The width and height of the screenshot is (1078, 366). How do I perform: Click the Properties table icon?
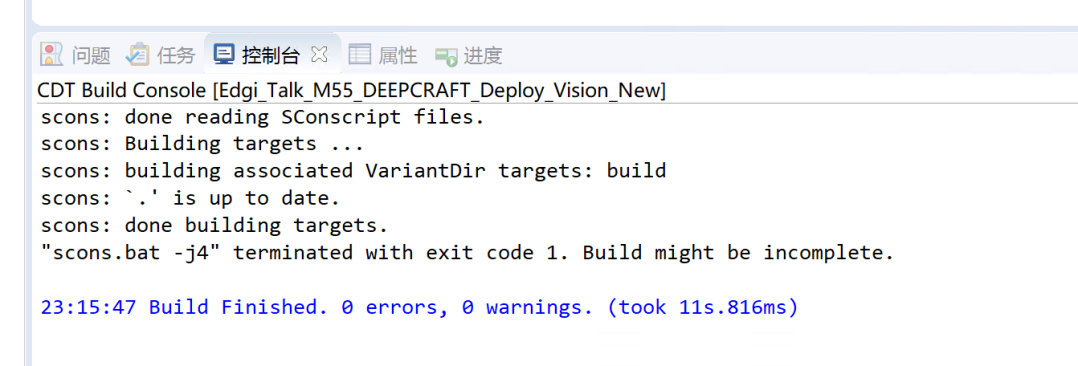click(360, 55)
